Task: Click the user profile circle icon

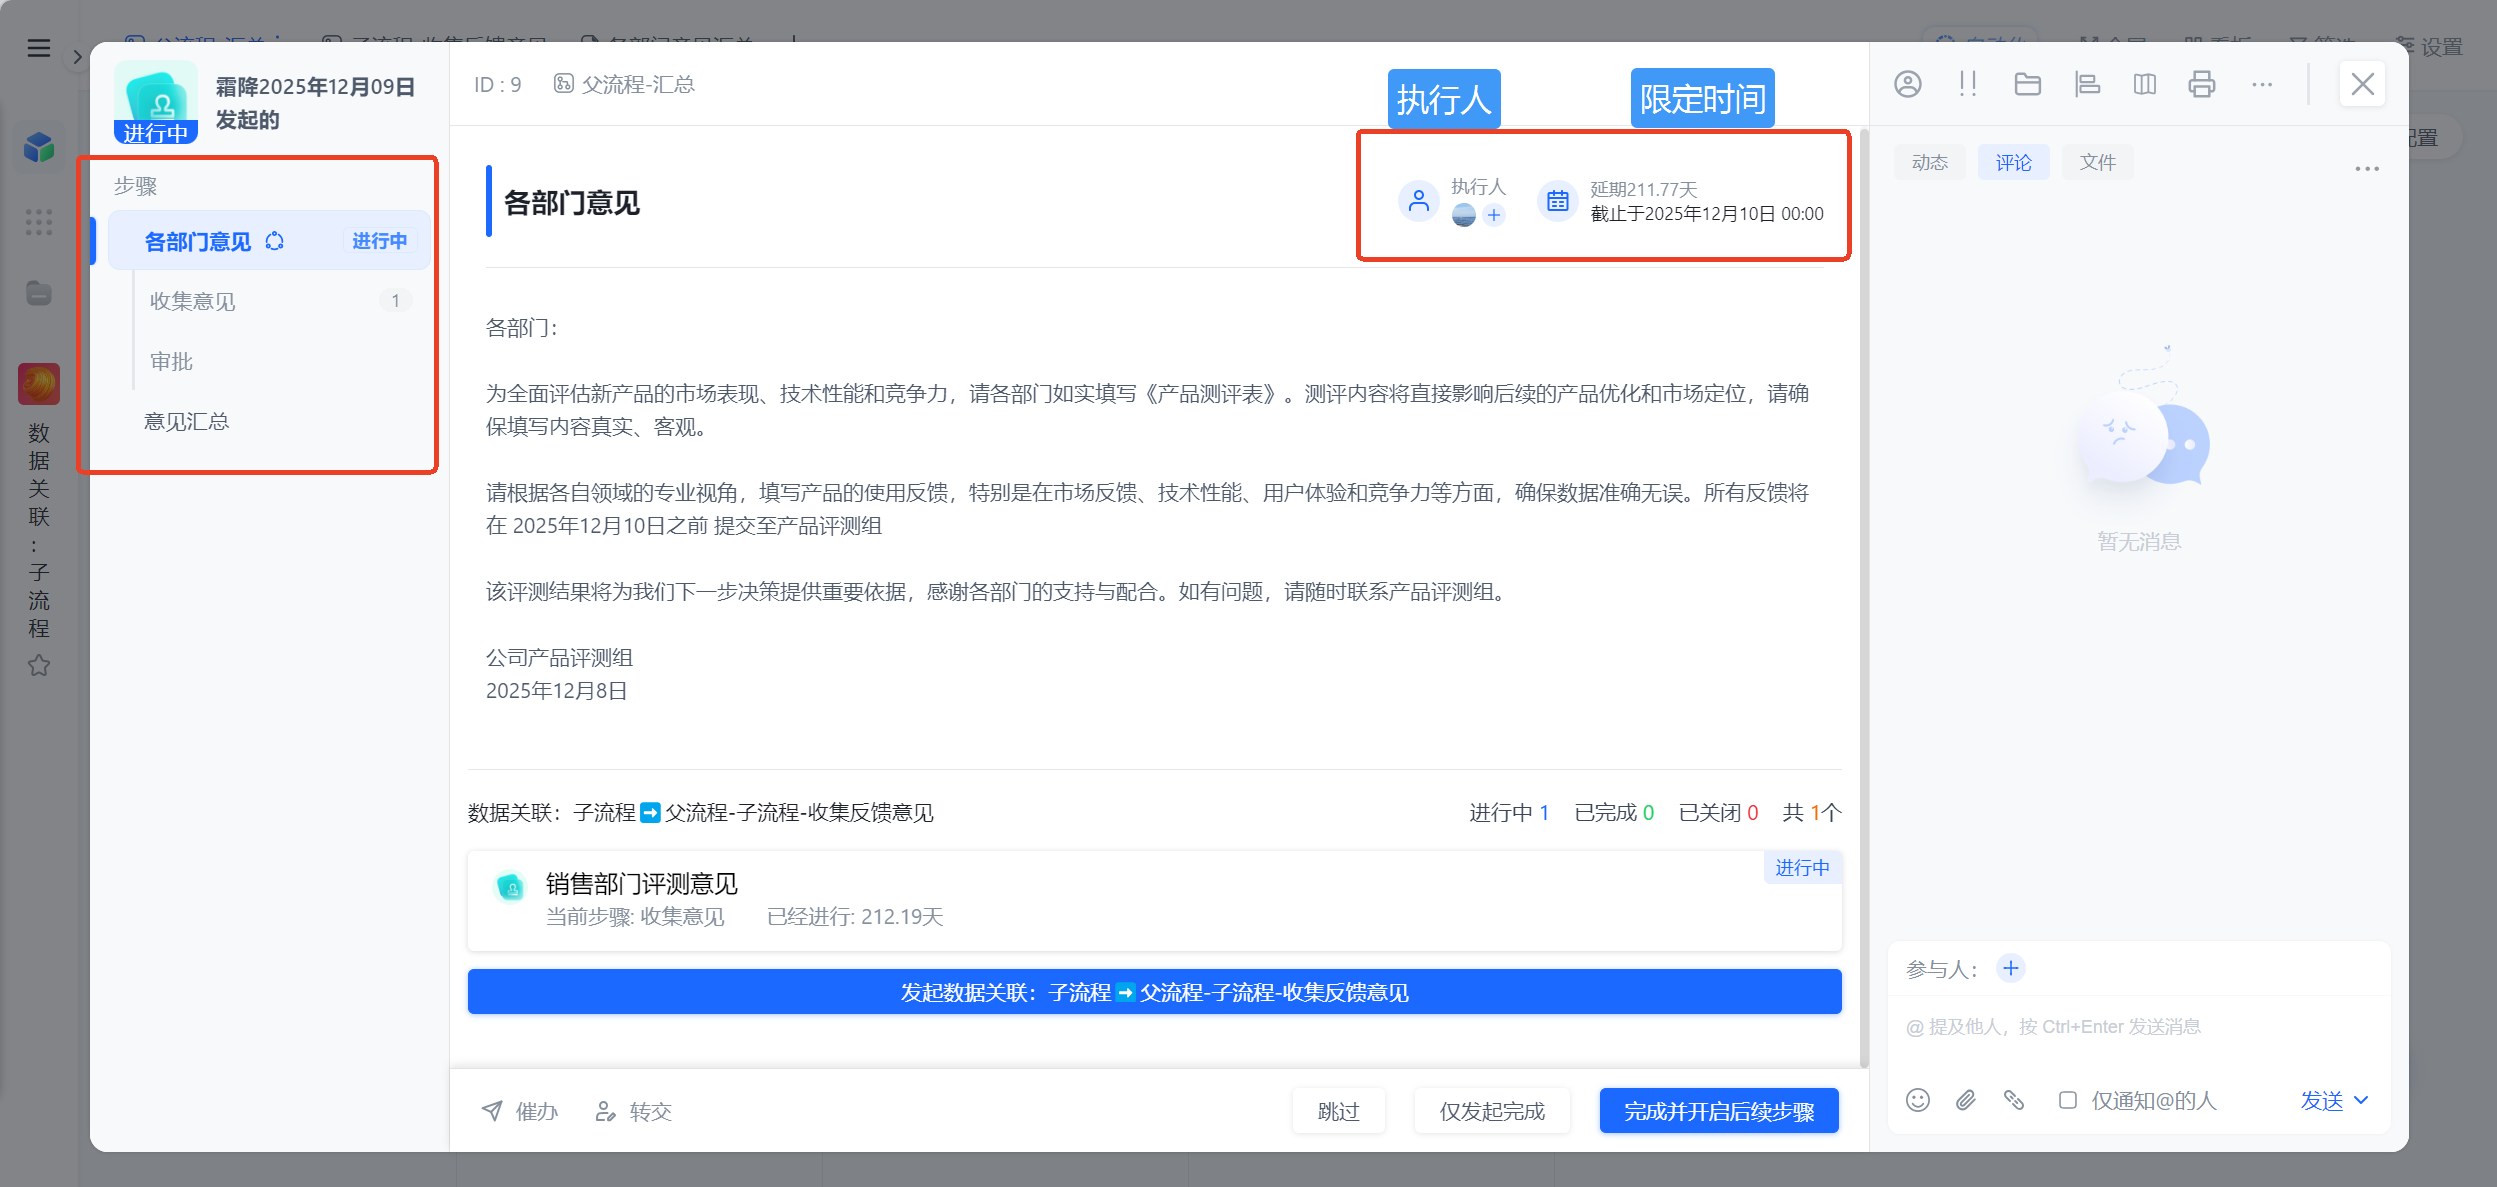Action: coord(1908,84)
